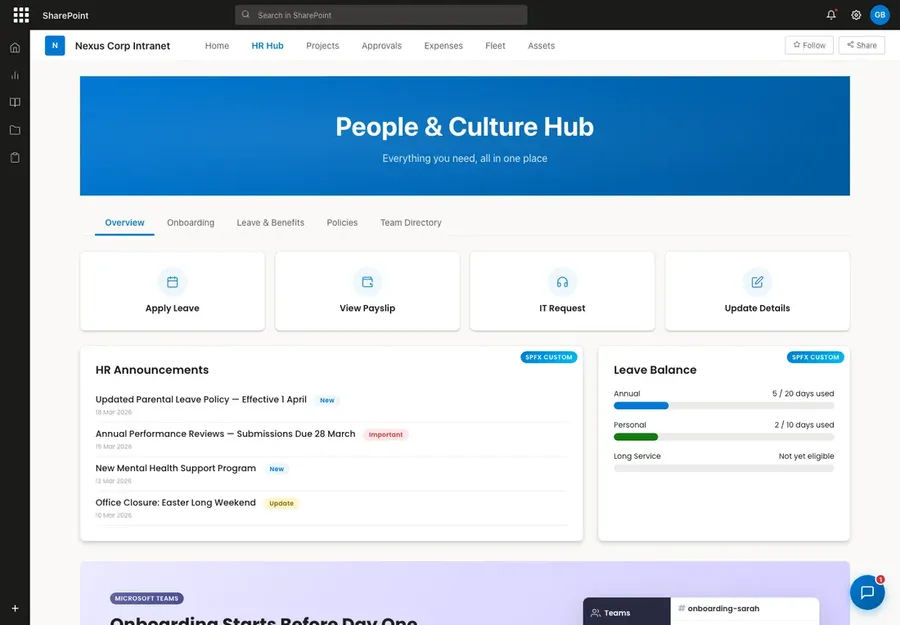Click the search magnifier icon
Image resolution: width=900 pixels, height=625 pixels.
[246, 15]
